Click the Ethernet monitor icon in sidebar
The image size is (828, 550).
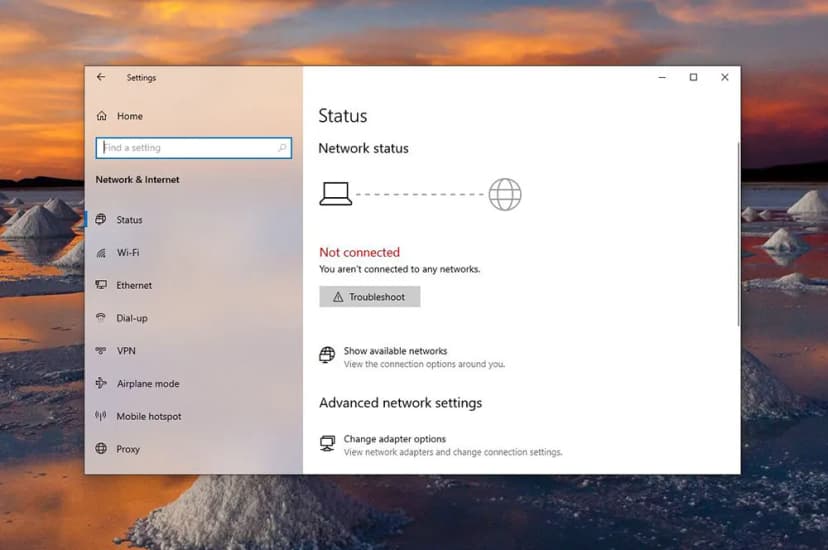pyautogui.click(x=101, y=285)
